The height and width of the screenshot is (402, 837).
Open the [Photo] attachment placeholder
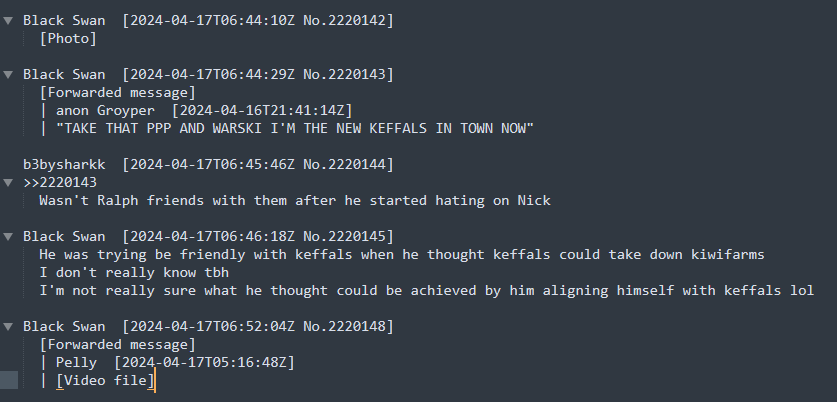point(68,38)
